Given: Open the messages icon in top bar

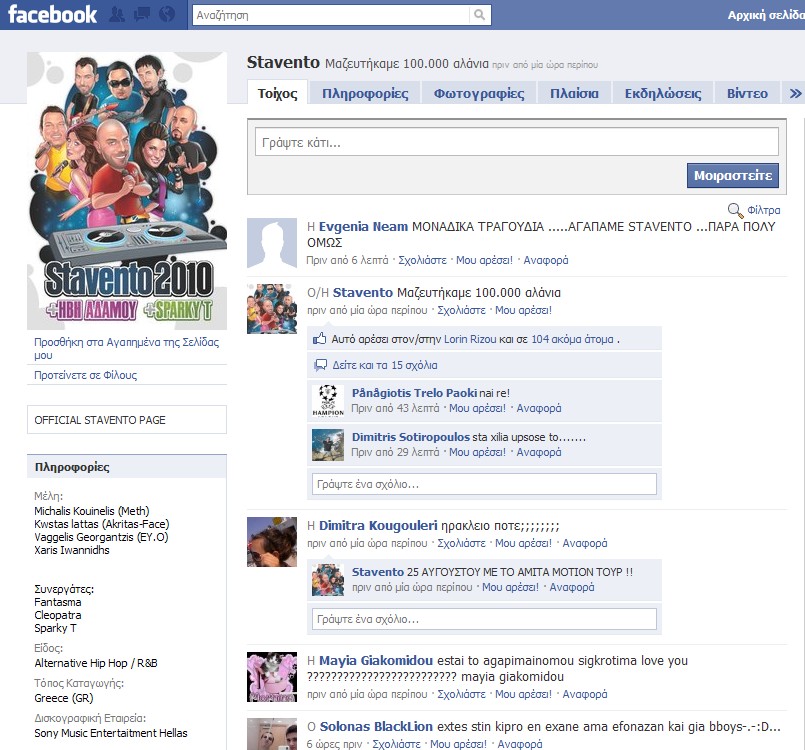Looking at the screenshot, I should coord(142,15).
